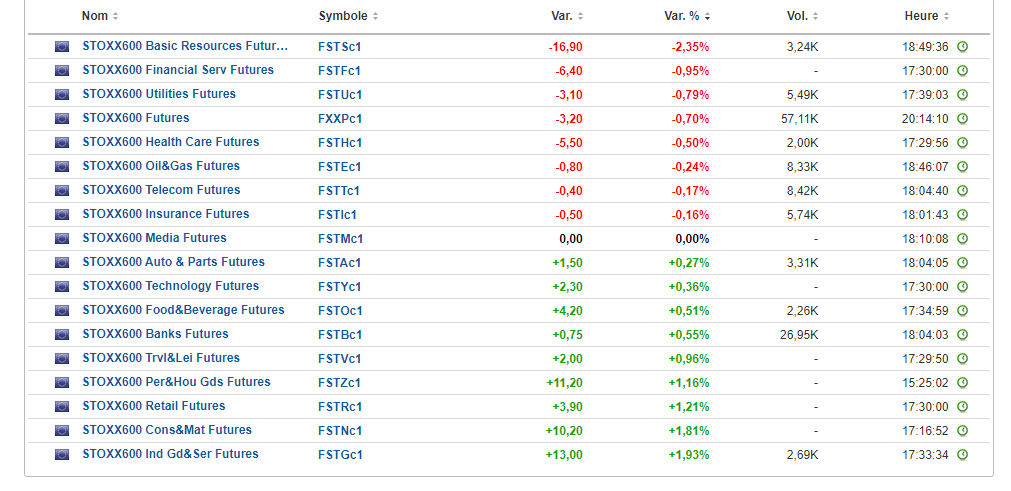Sort by the Var. % column header
The width and height of the screenshot is (1011, 491).
(x=688, y=16)
